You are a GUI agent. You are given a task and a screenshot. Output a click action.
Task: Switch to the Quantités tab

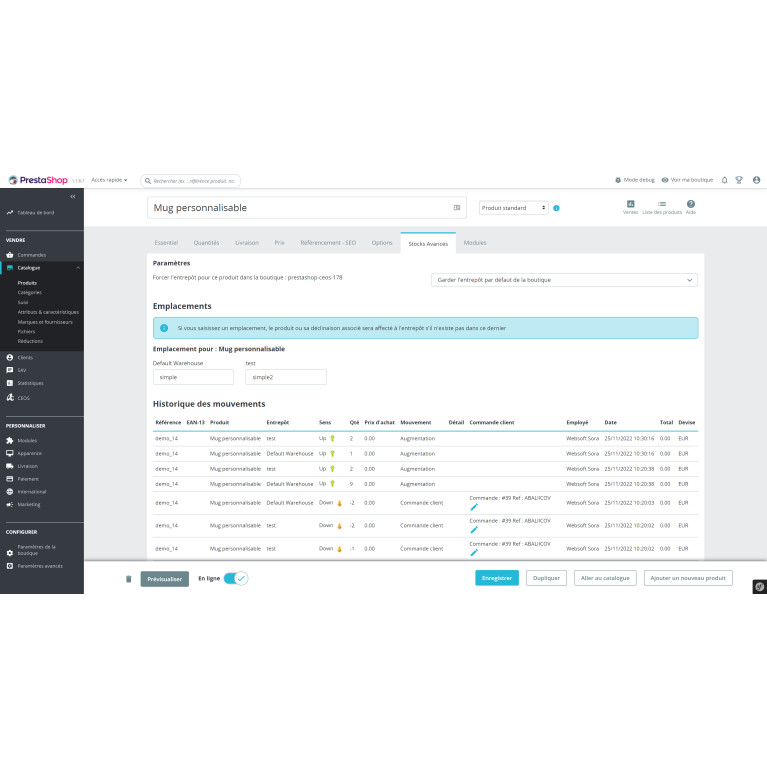pyautogui.click(x=206, y=243)
